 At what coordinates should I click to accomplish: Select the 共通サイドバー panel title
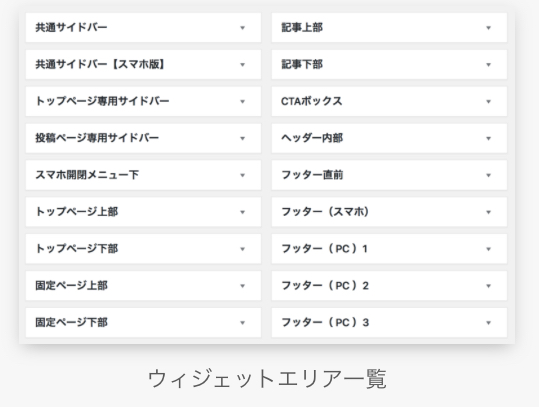tap(71, 28)
